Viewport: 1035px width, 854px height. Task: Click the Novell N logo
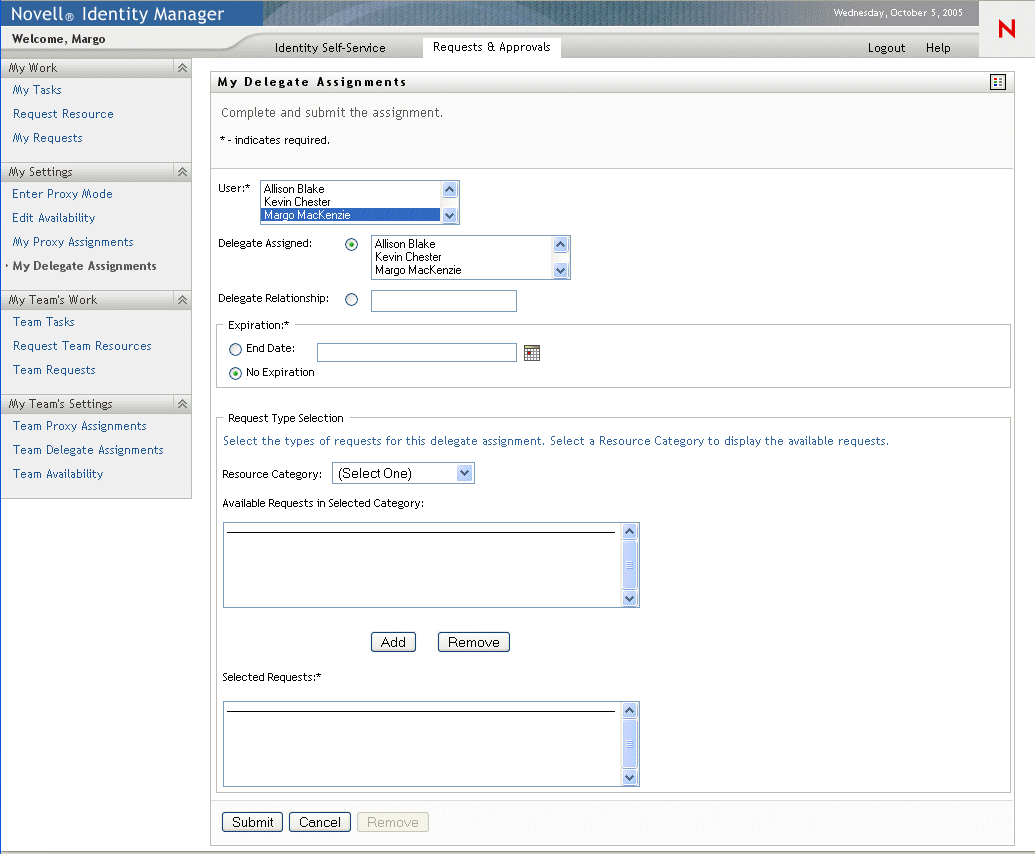point(1007,28)
